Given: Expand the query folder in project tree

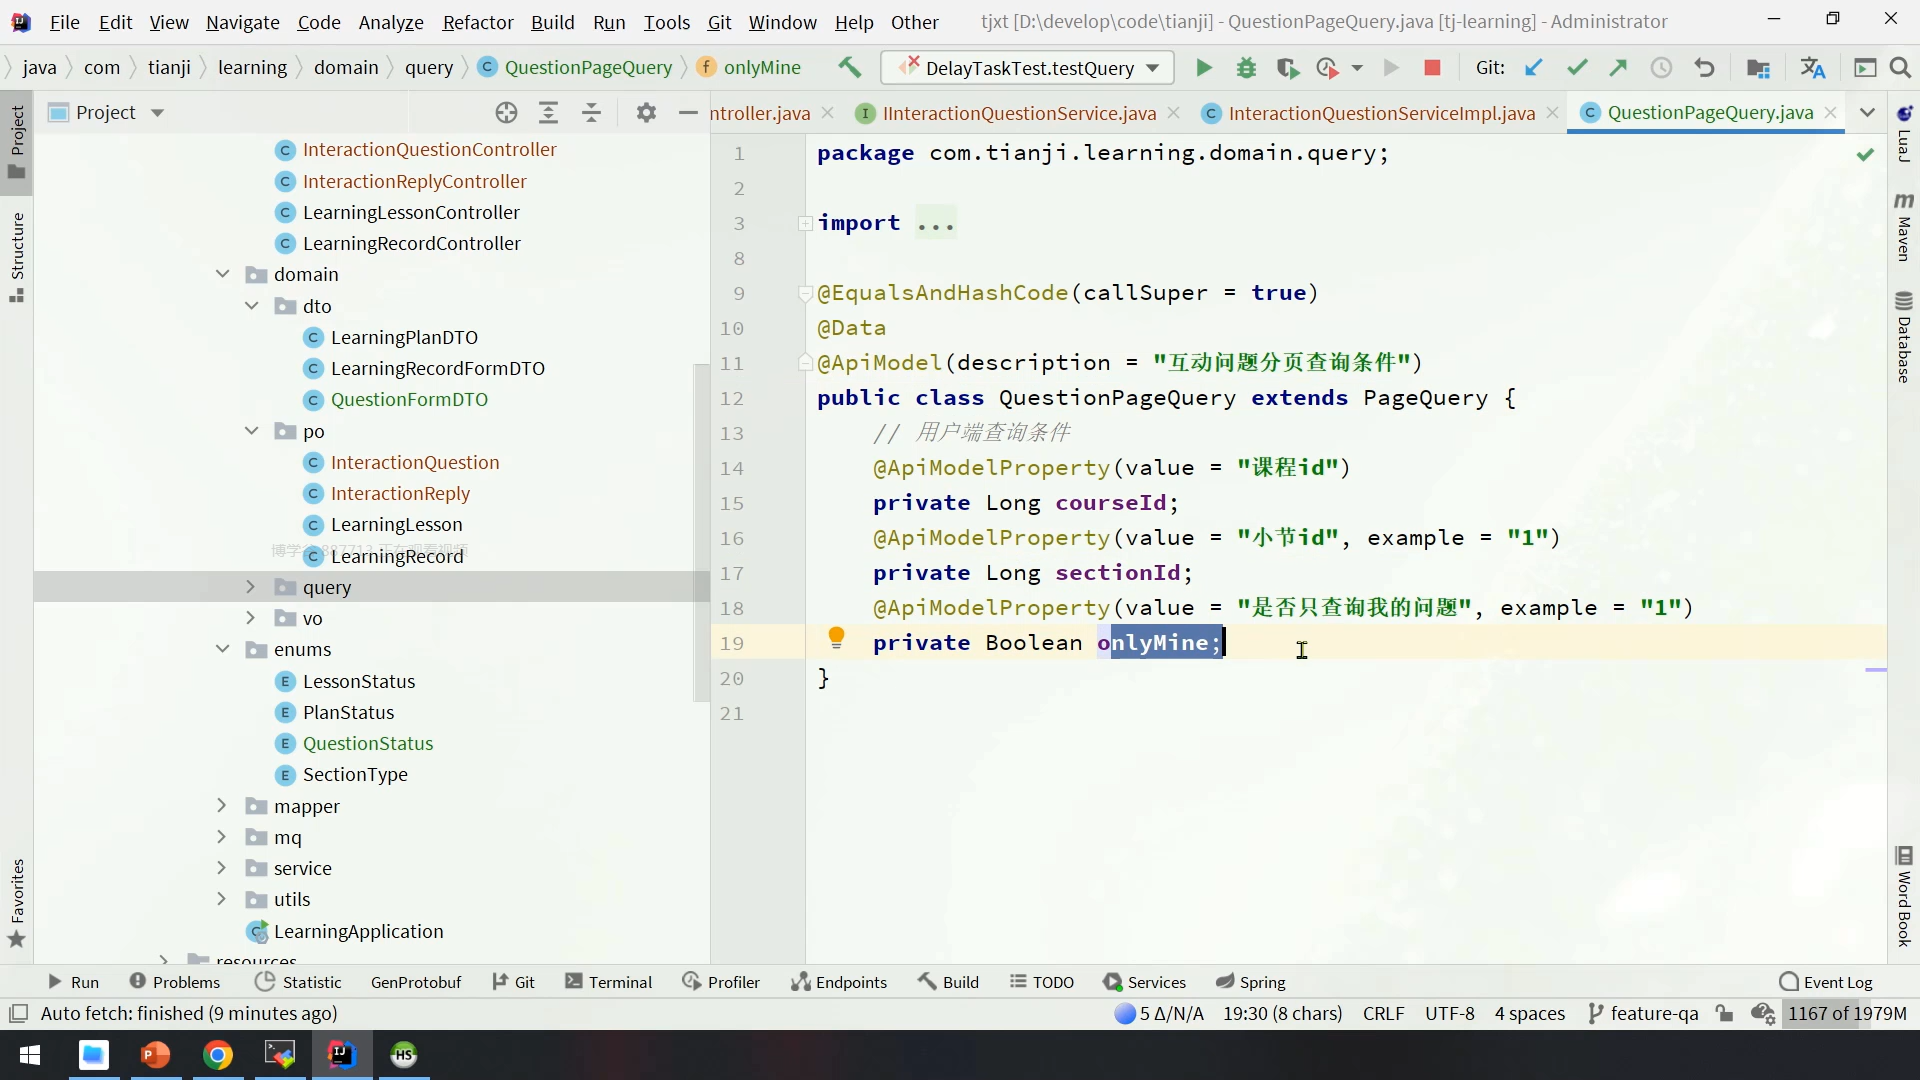Looking at the screenshot, I should pyautogui.click(x=251, y=587).
